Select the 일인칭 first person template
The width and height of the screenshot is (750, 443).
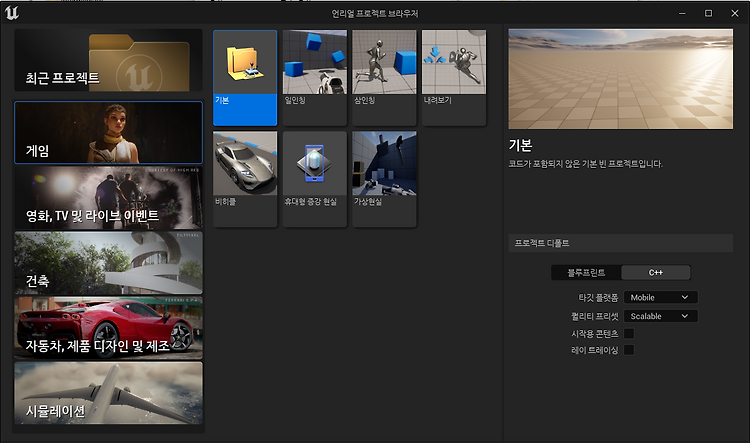[x=315, y=78]
